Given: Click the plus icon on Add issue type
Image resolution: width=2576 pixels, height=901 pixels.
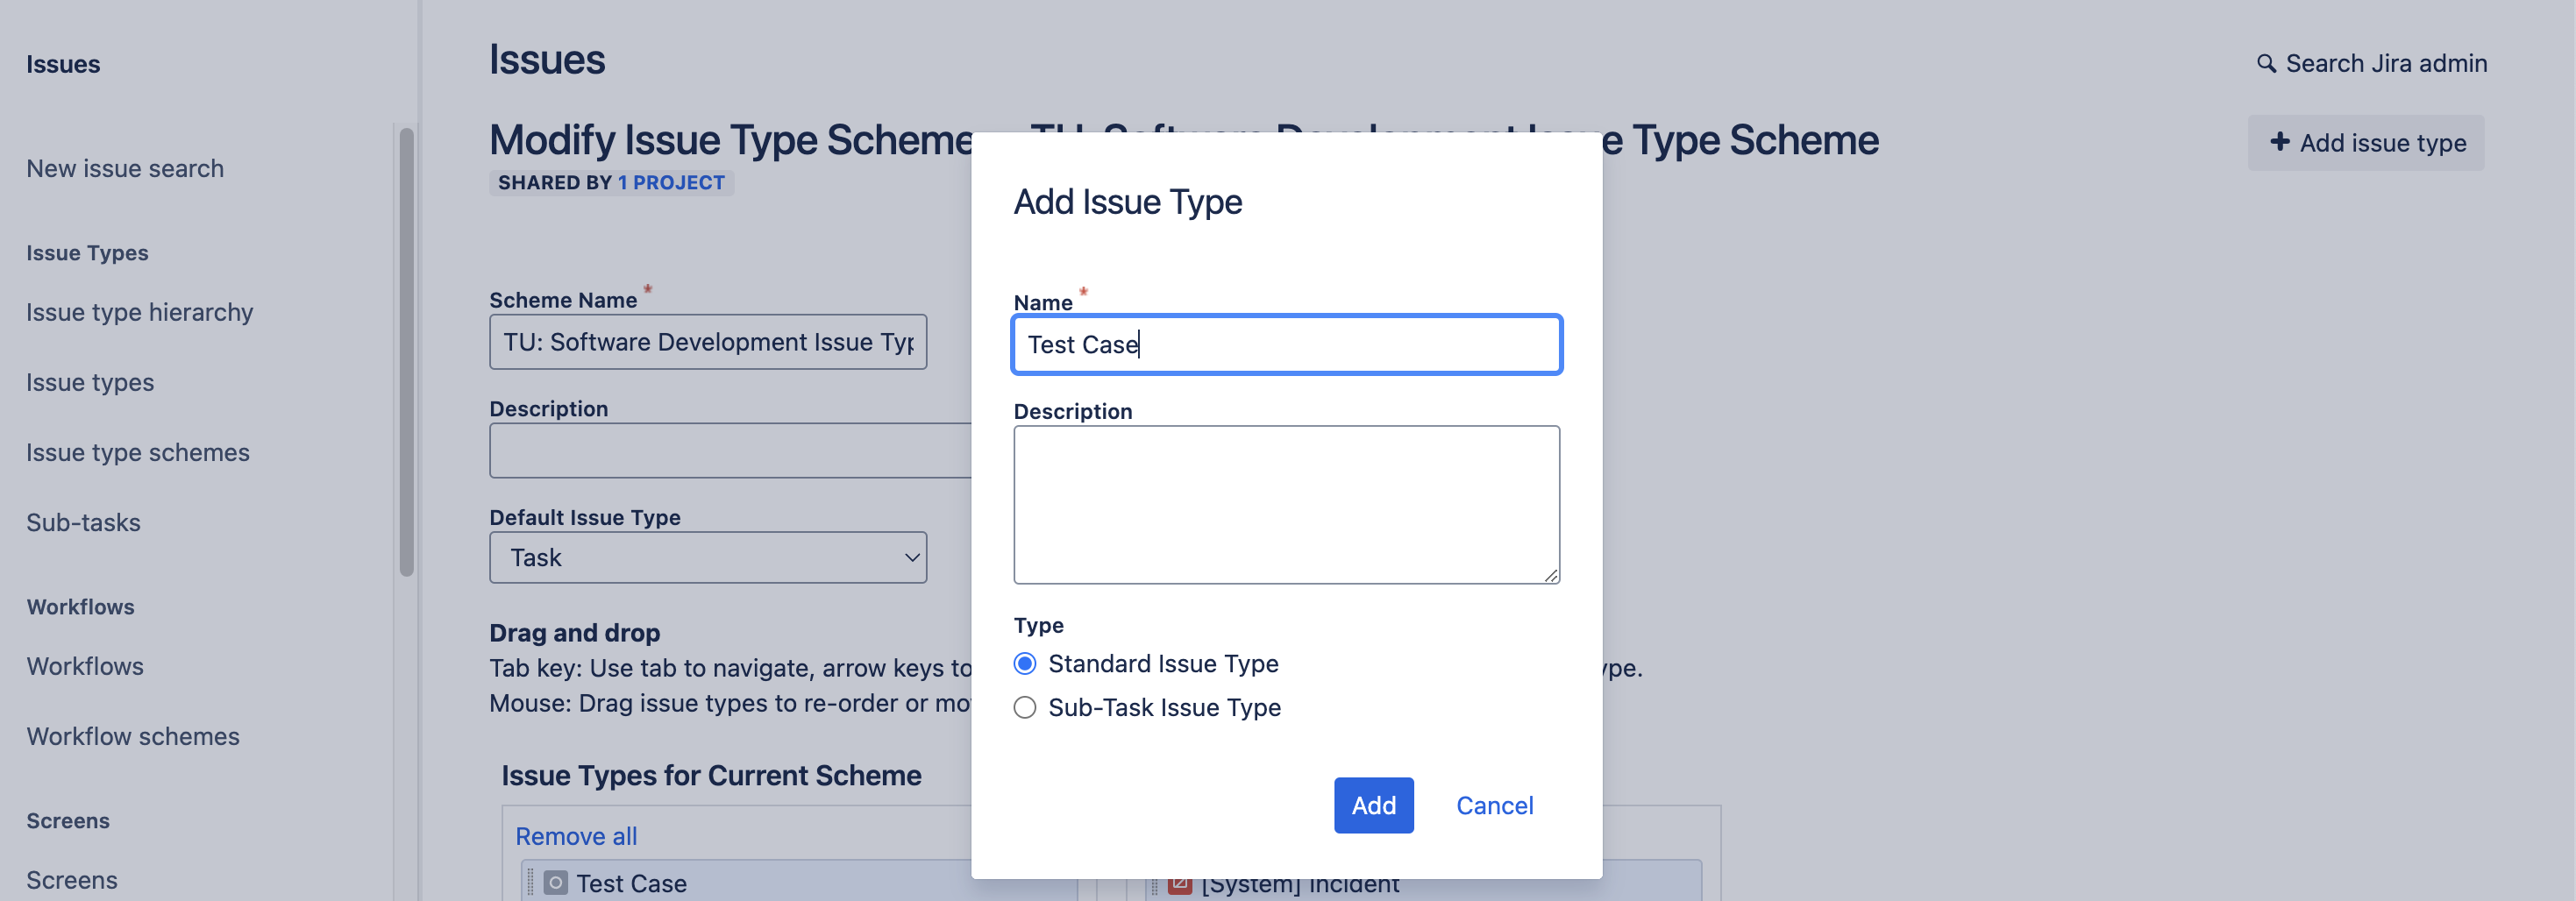Looking at the screenshot, I should tap(2280, 142).
